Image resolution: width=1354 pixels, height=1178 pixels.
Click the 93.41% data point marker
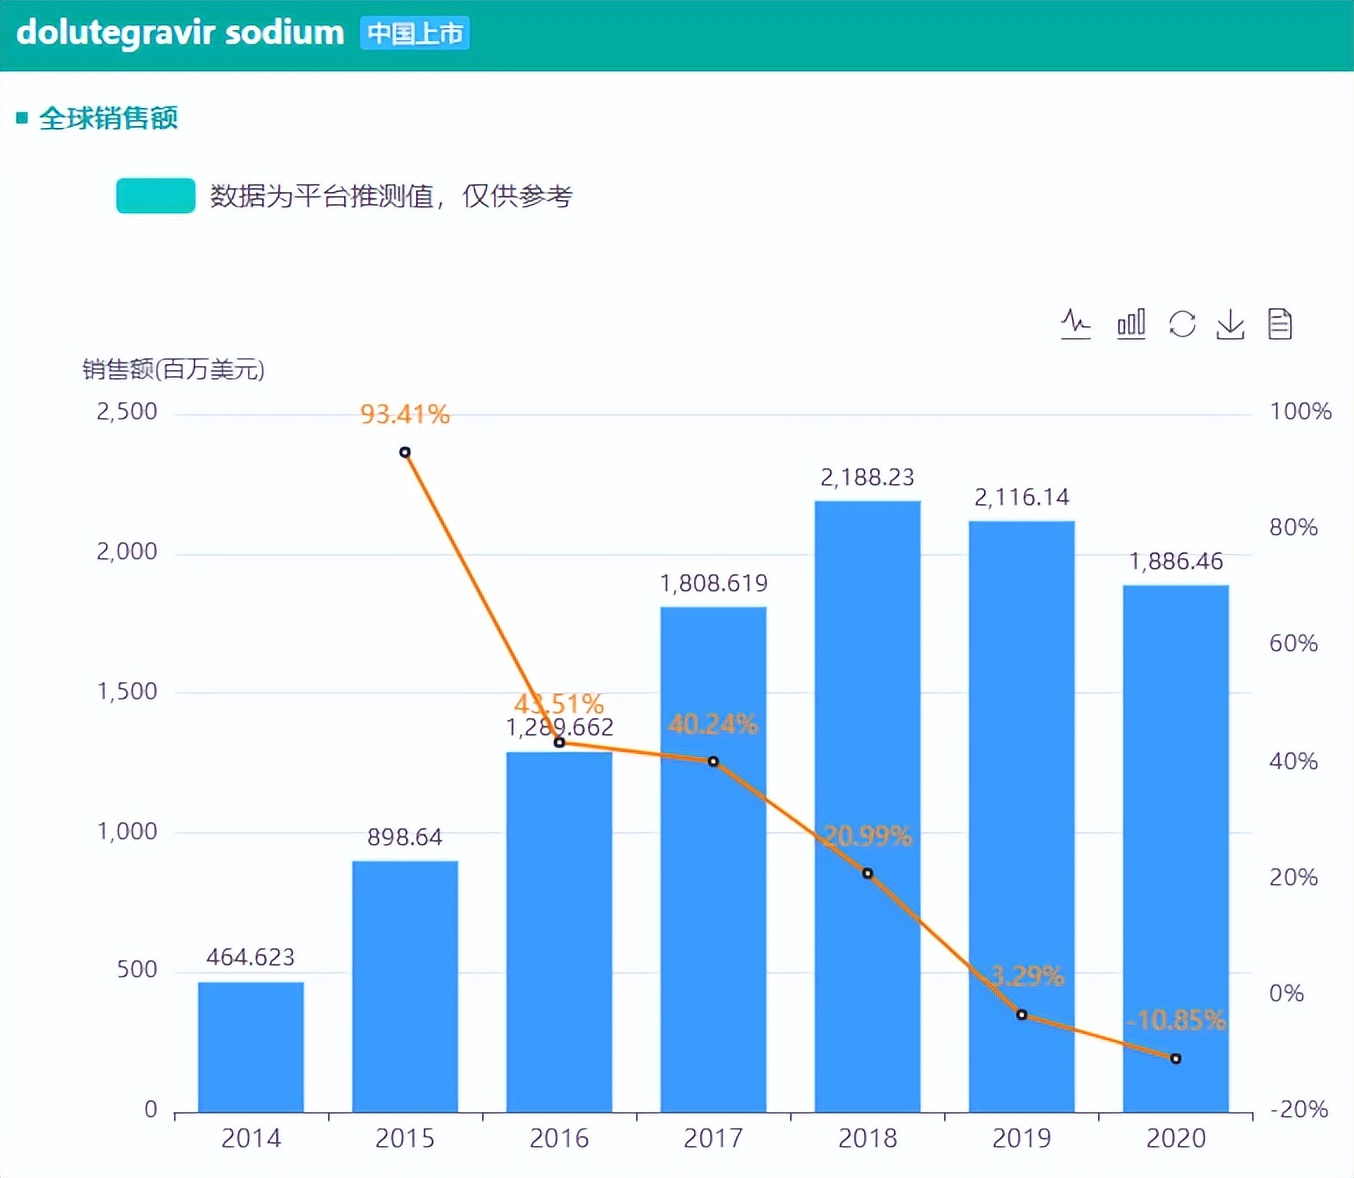click(404, 452)
